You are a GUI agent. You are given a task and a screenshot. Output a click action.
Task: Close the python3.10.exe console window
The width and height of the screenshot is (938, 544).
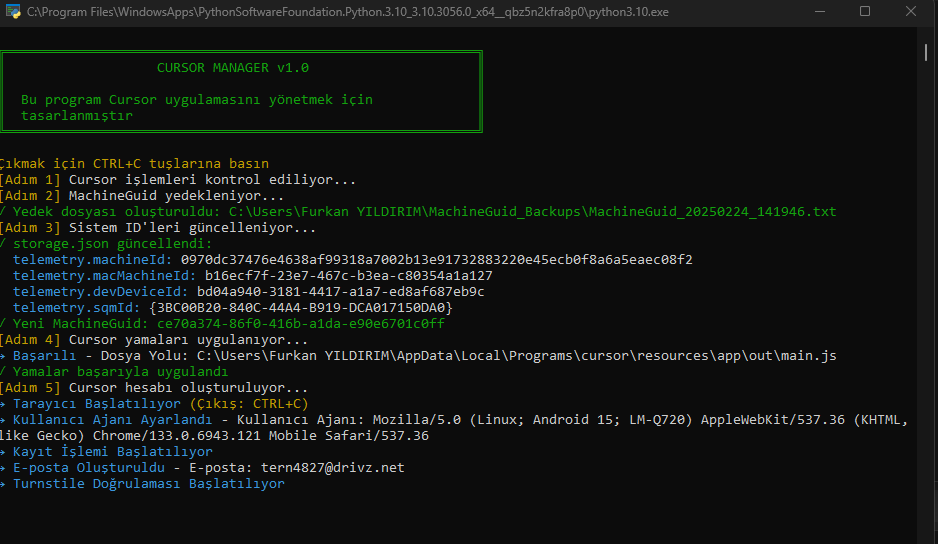[x=910, y=11]
